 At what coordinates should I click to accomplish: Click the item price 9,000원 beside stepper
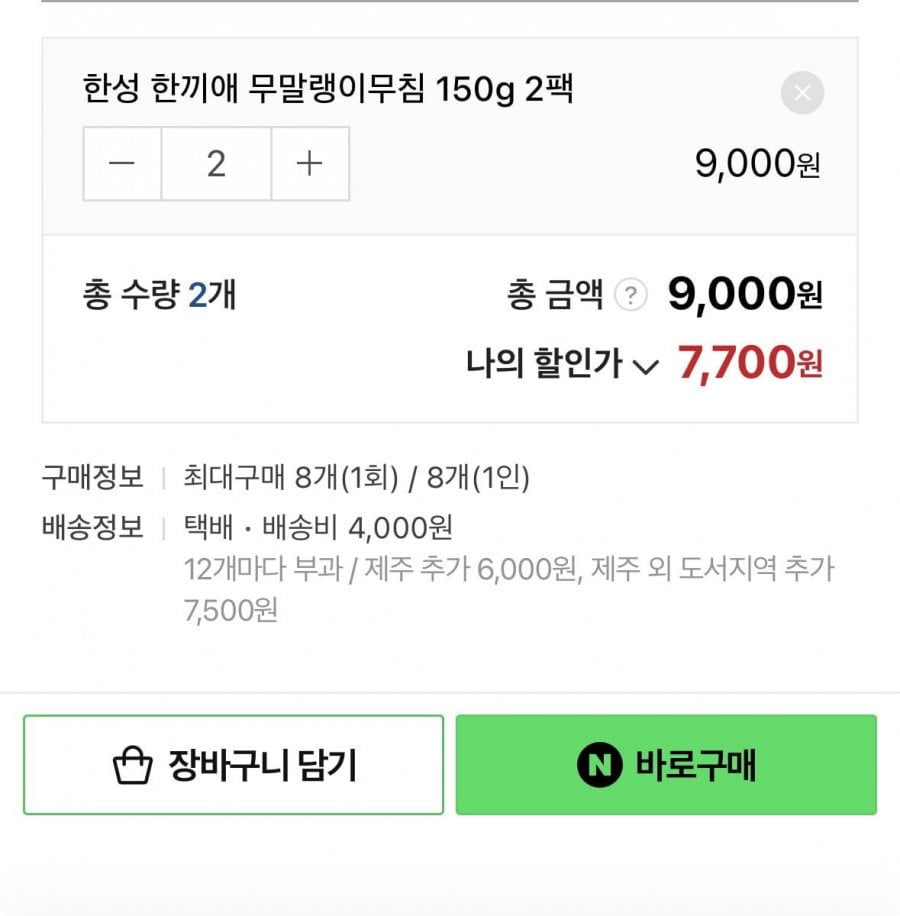coord(758,165)
